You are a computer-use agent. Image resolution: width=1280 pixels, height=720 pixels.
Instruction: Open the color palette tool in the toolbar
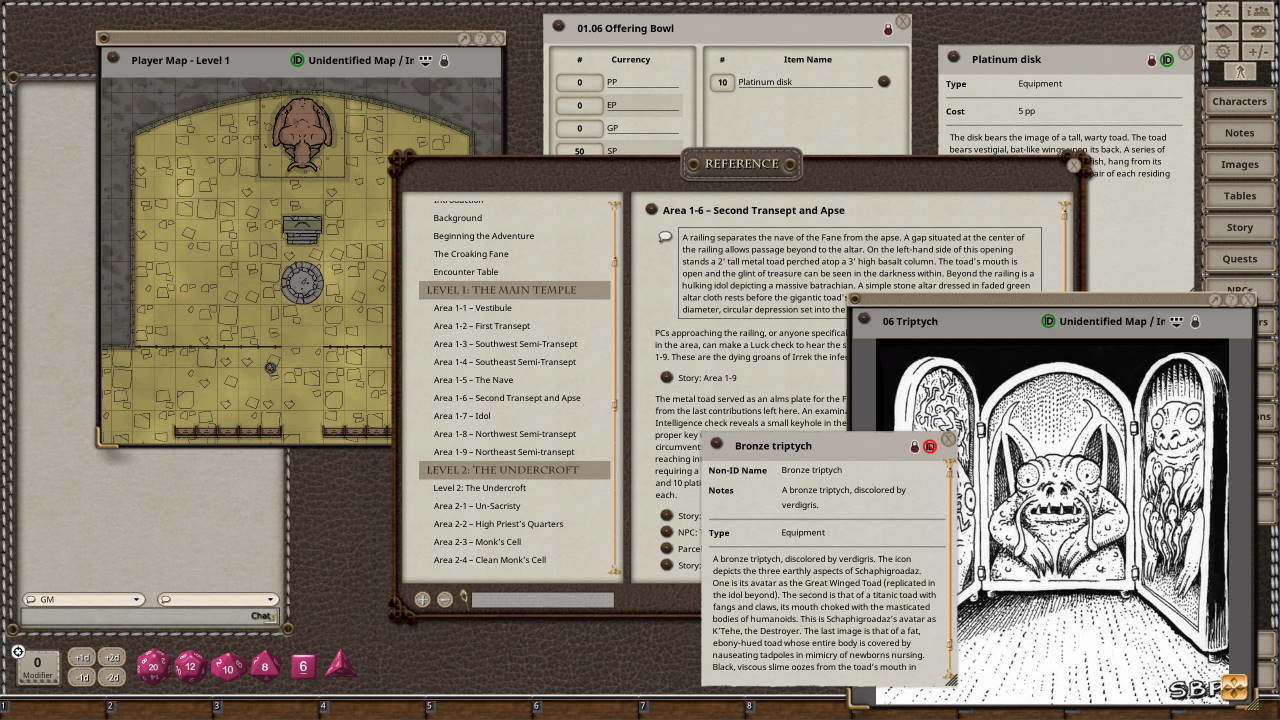[x=1257, y=31]
